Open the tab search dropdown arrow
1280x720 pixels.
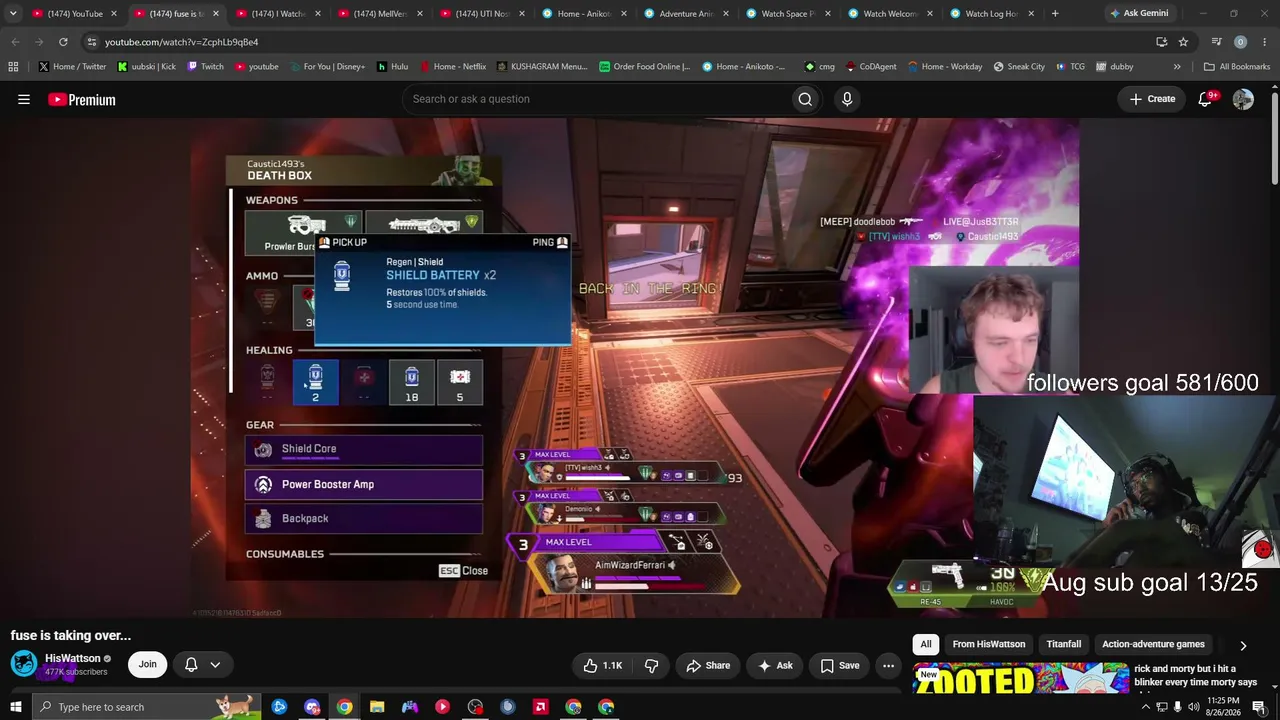coord(13,13)
